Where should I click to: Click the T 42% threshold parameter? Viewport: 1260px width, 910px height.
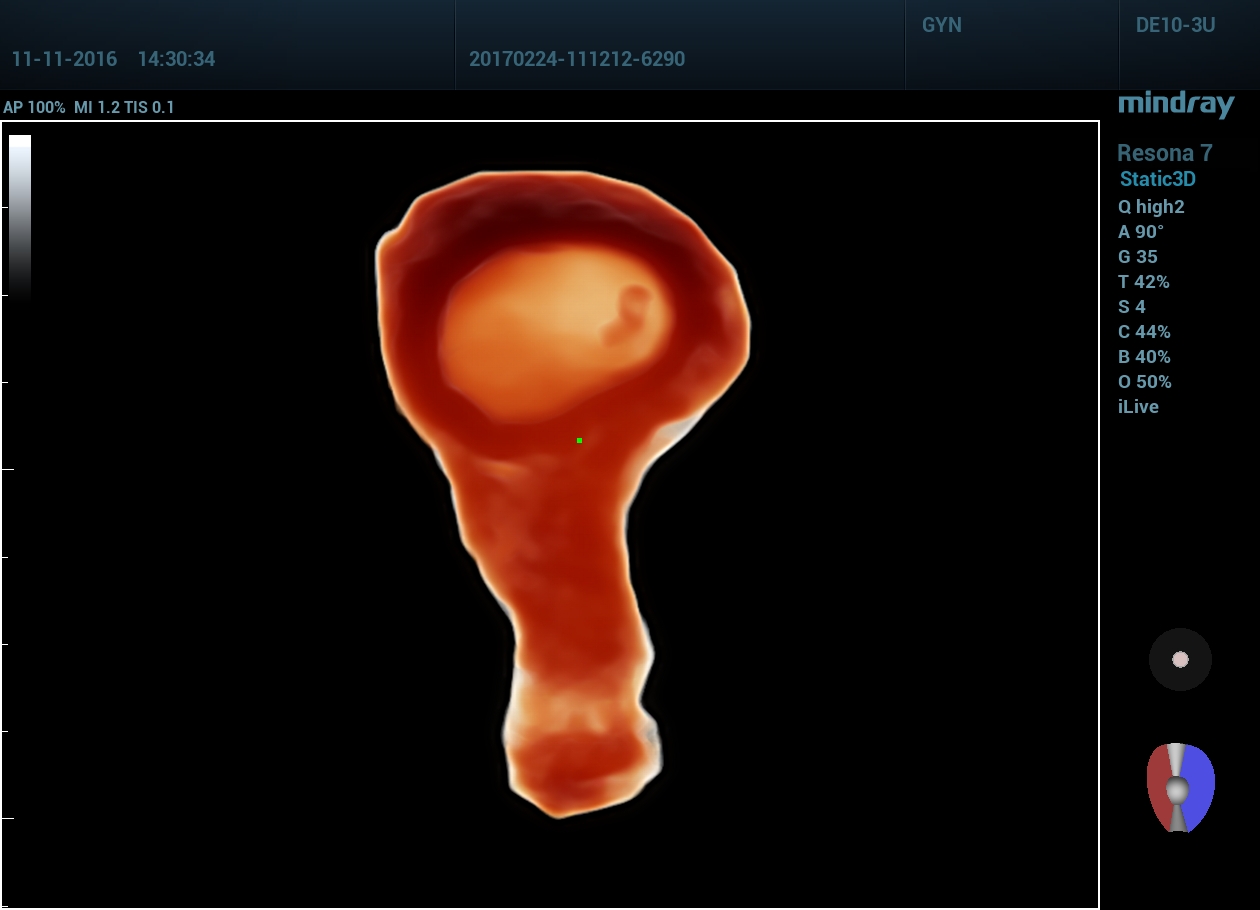pyautogui.click(x=1144, y=282)
